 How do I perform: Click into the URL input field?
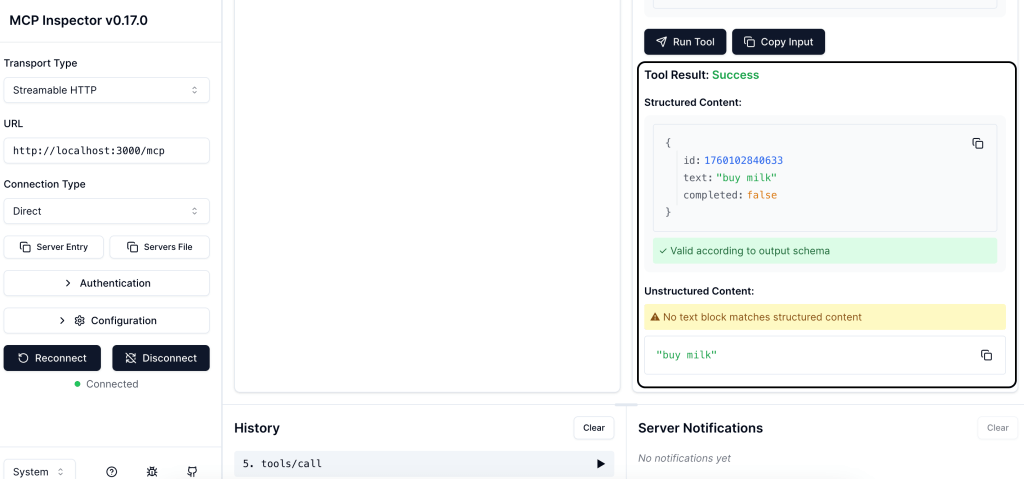coord(106,151)
